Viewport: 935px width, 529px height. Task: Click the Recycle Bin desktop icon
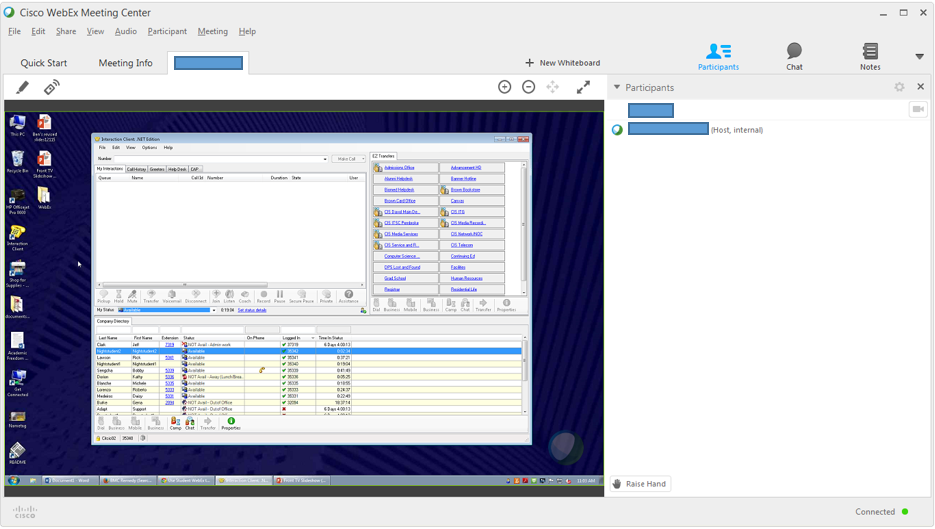[17, 162]
